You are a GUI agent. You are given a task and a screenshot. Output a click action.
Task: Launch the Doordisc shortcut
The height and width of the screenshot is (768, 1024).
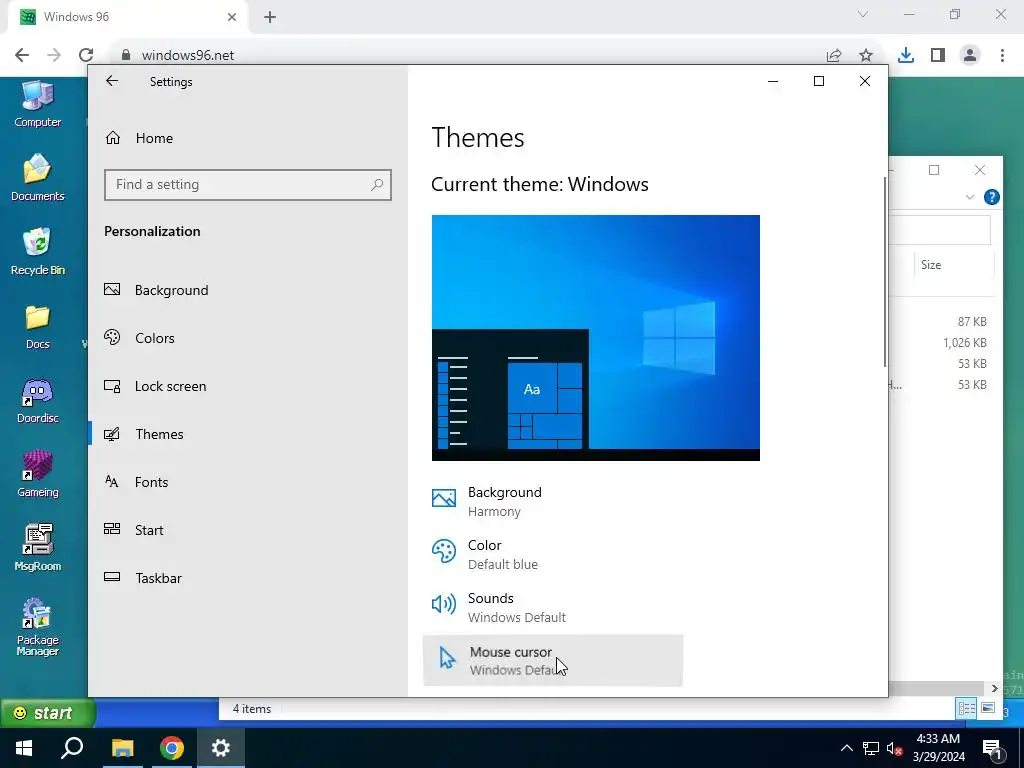pos(37,400)
